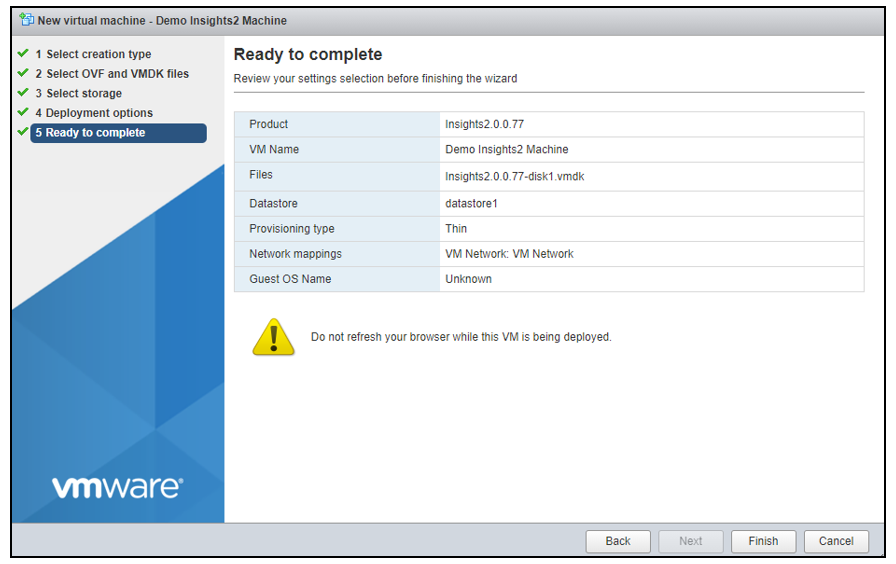Click the Demo Insights2 Machine VM name value
Image resolution: width=896 pixels, height=564 pixels.
507,149
